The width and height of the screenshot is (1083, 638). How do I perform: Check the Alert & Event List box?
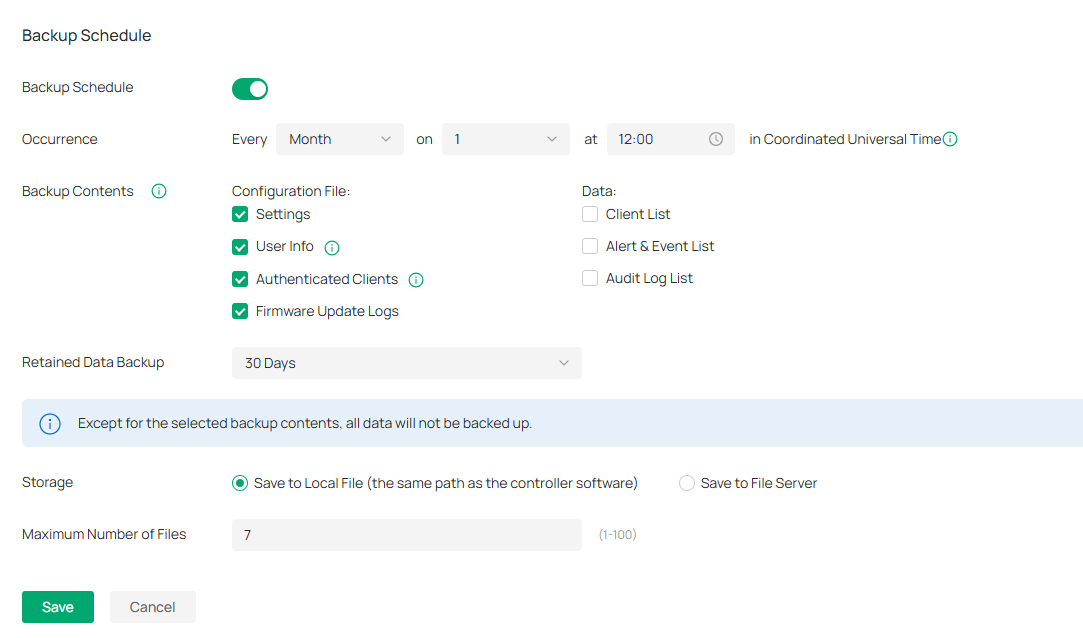[590, 246]
